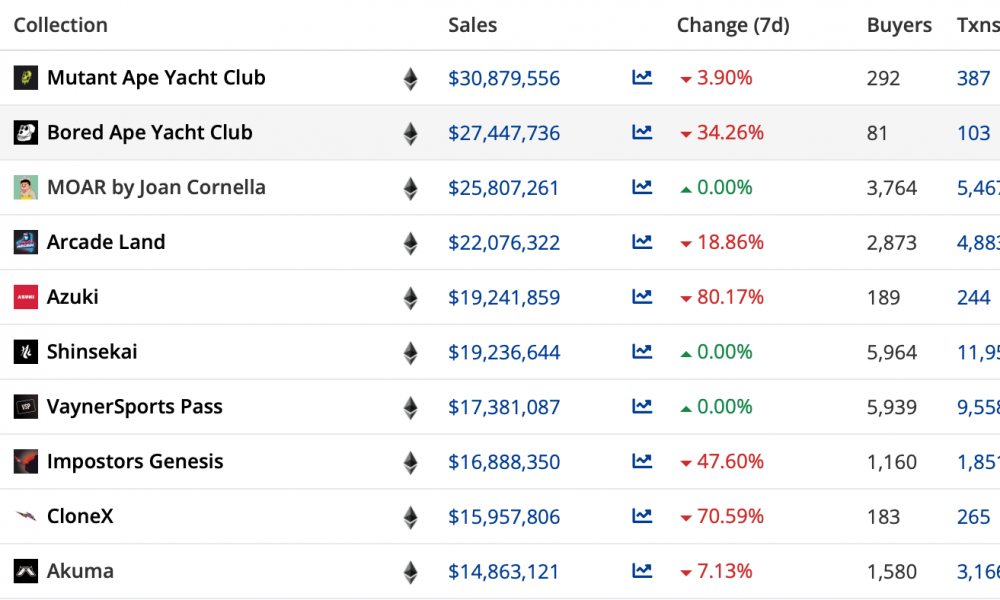The image size is (1000, 600).
Task: Open VaynerSports Pass collection
Action: pyautogui.click(x=135, y=407)
